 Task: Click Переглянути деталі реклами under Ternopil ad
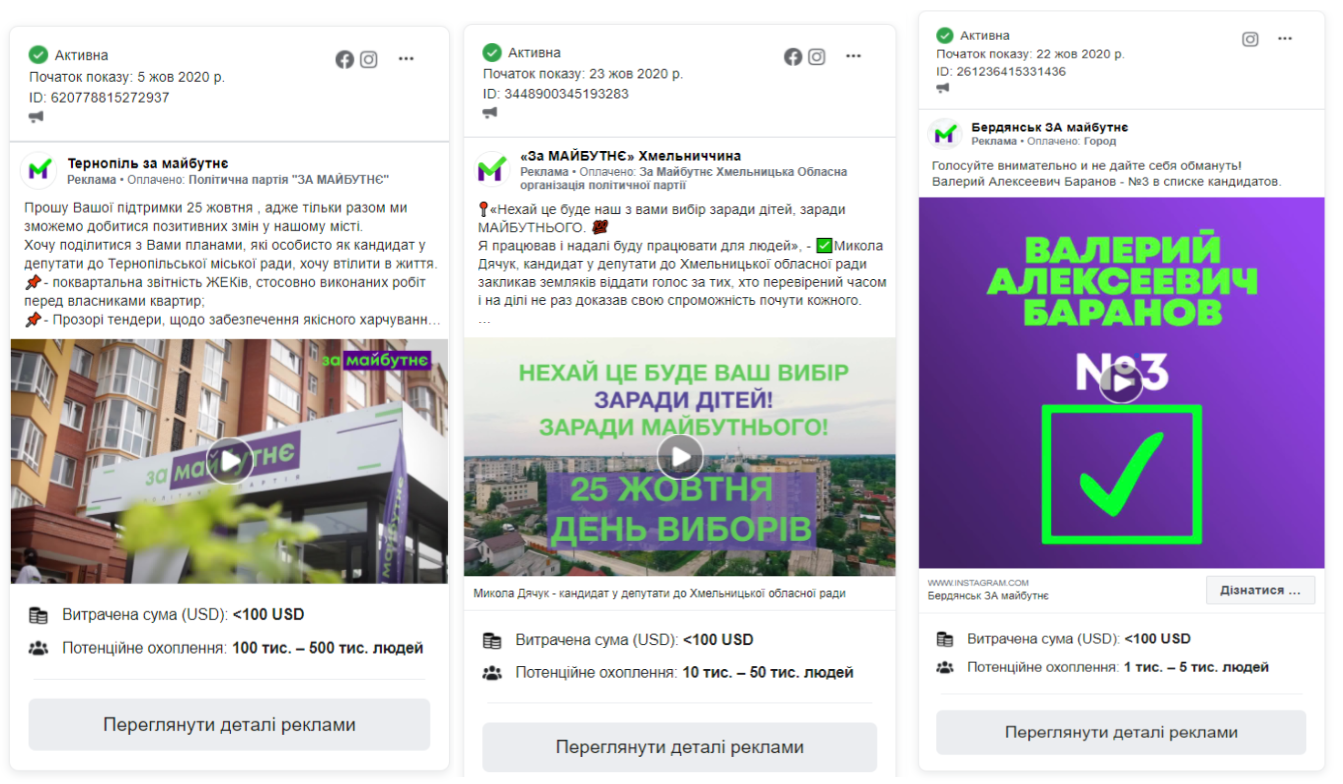[x=229, y=725]
